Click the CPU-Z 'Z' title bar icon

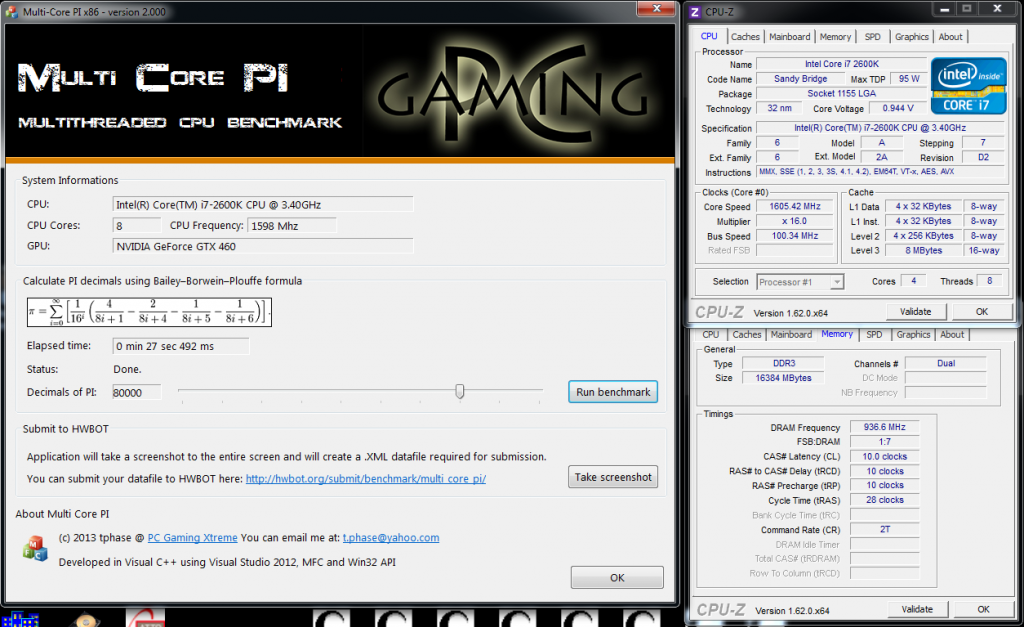(695, 12)
